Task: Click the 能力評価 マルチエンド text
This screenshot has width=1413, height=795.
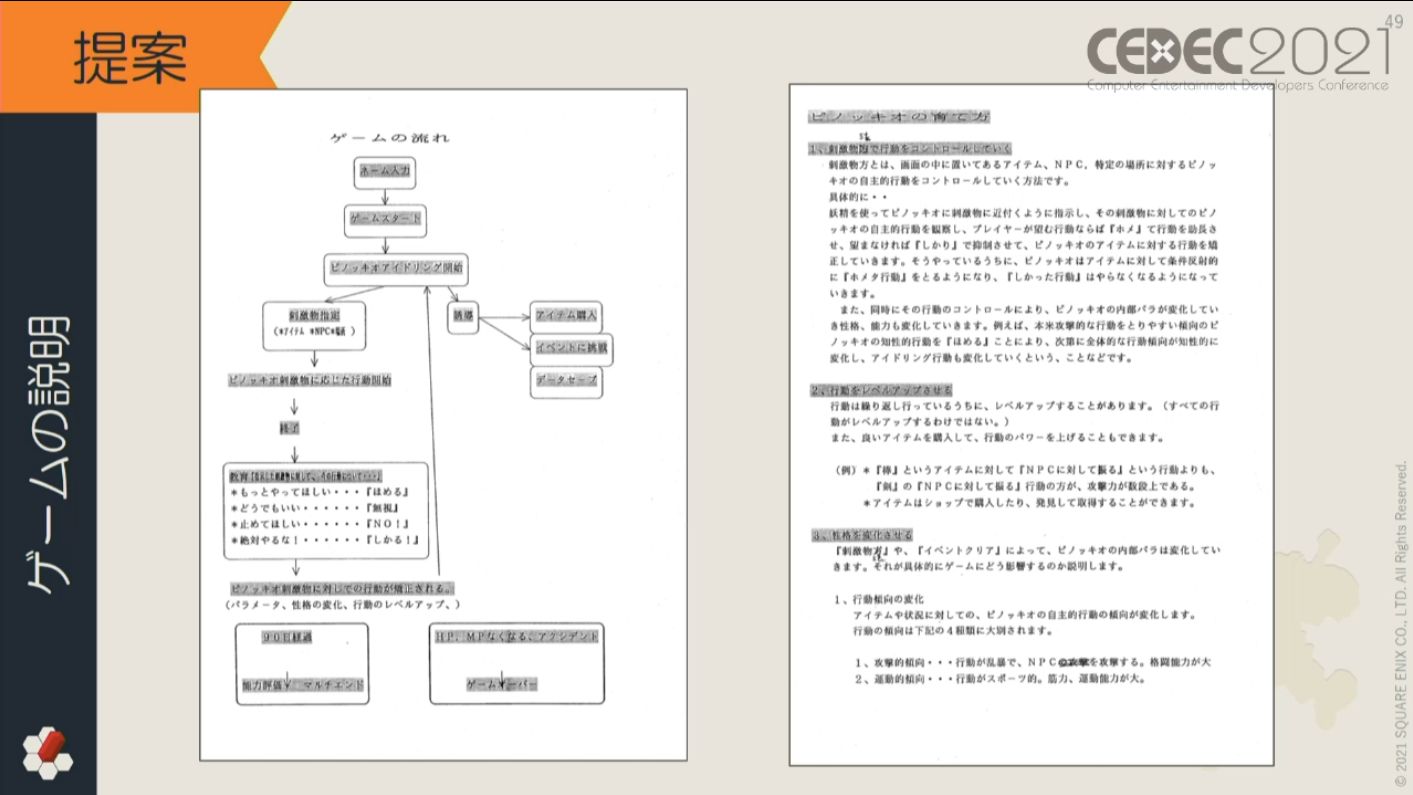Action: click(x=303, y=686)
